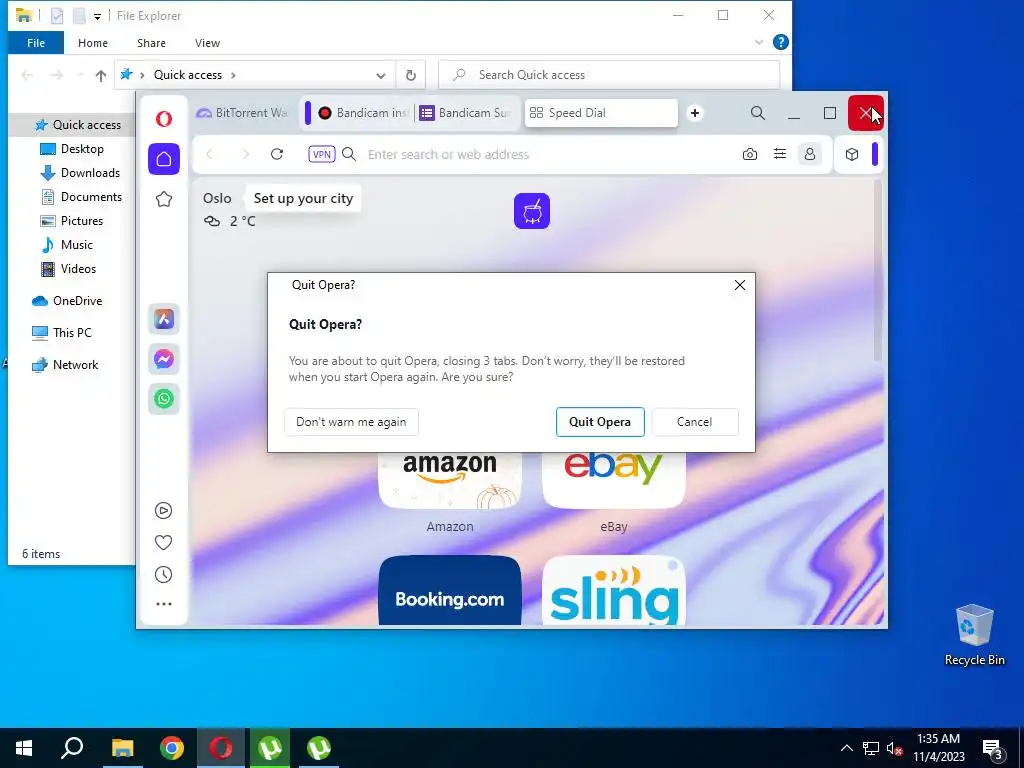Screen dimensions: 1024x768
Task: Open the Booking.com speed dial tile
Action: [450, 590]
